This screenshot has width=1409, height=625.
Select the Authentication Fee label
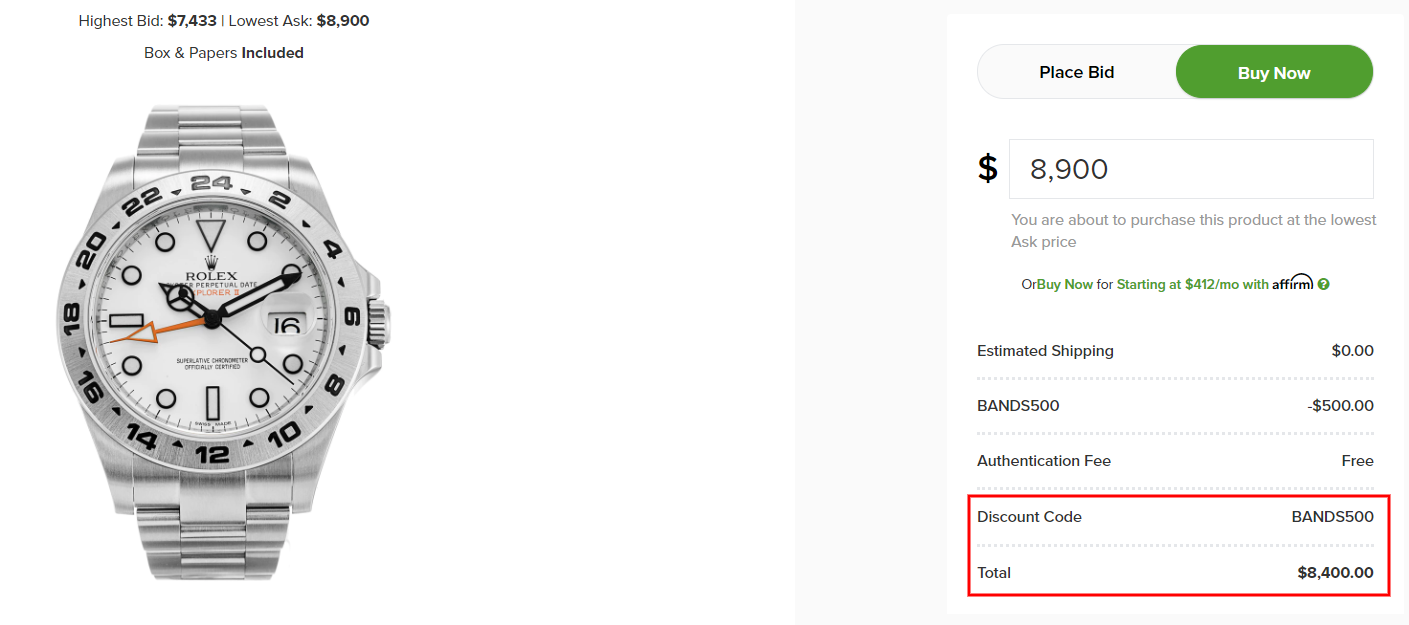tap(1044, 461)
